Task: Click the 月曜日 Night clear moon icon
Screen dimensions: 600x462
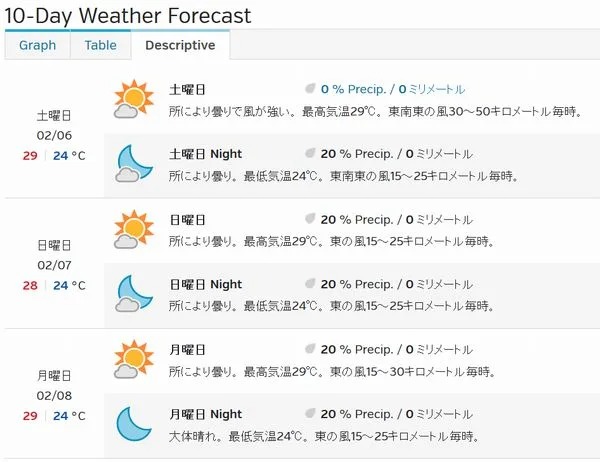Action: click(x=134, y=424)
